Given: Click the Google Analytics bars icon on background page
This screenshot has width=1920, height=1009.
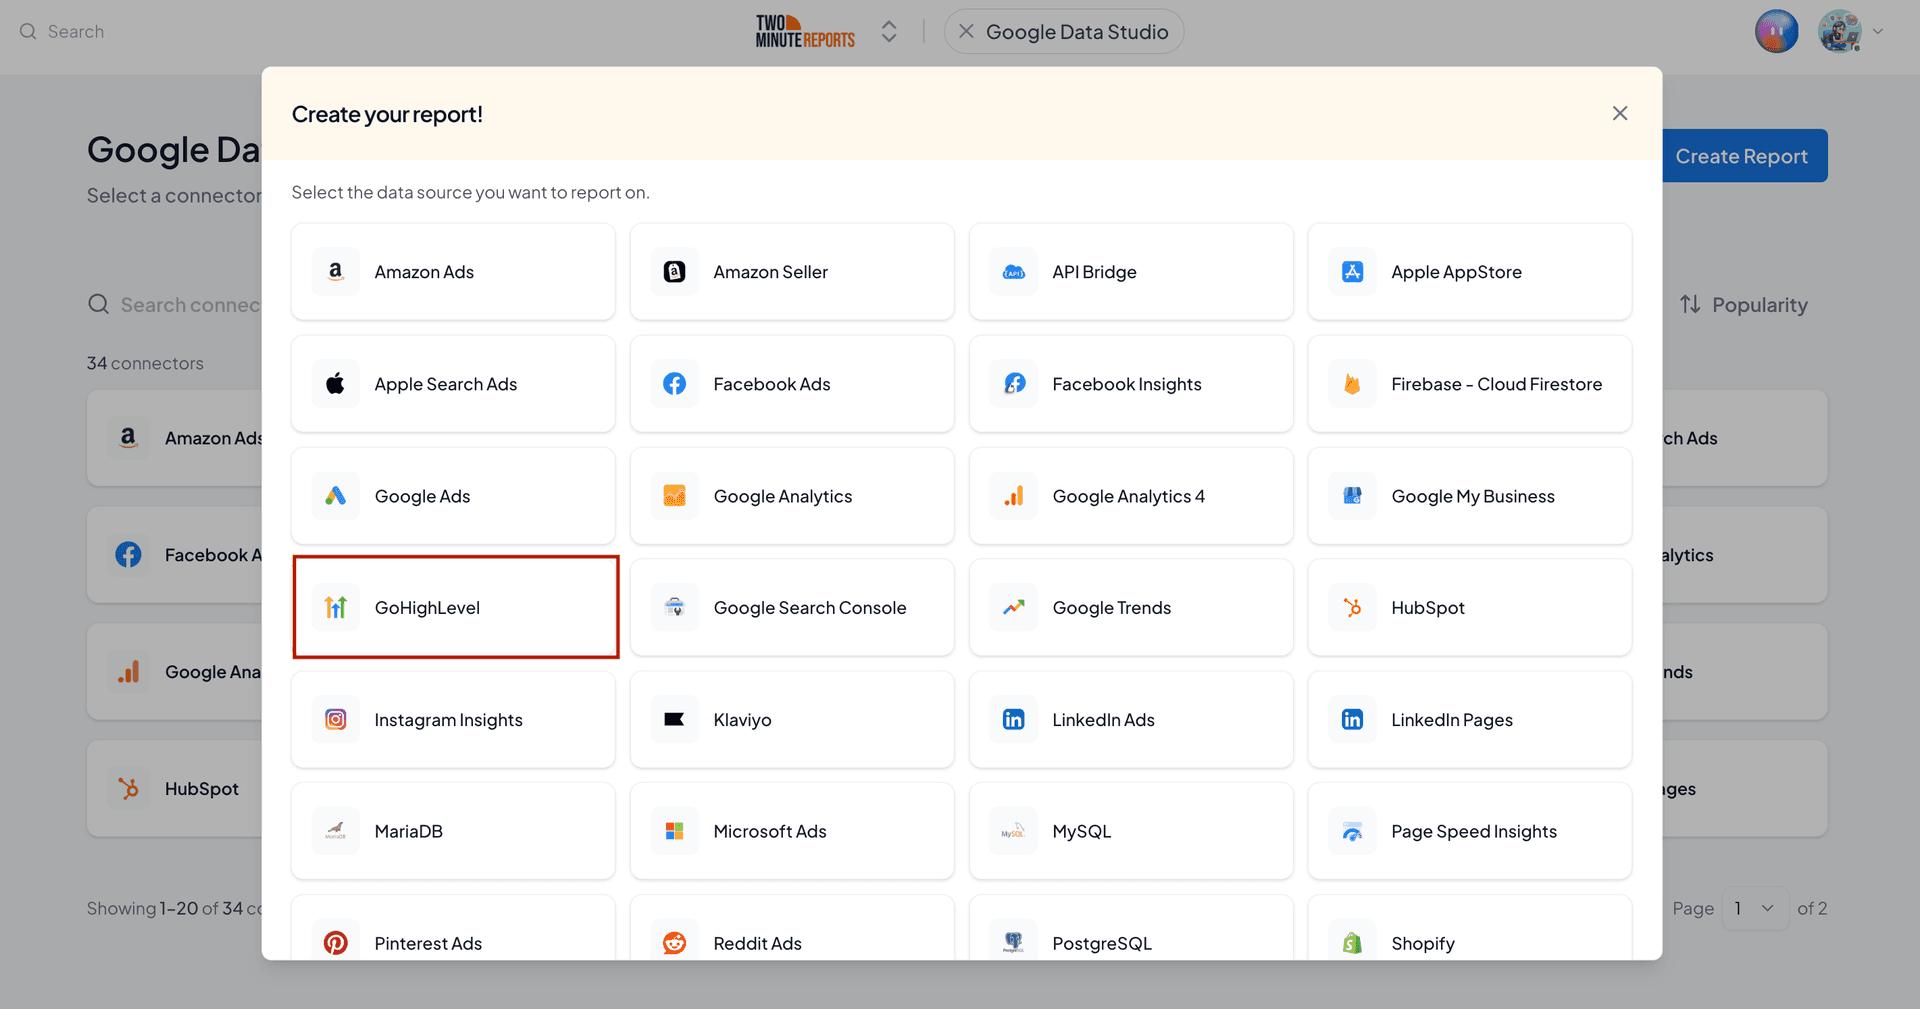Looking at the screenshot, I should 128,672.
